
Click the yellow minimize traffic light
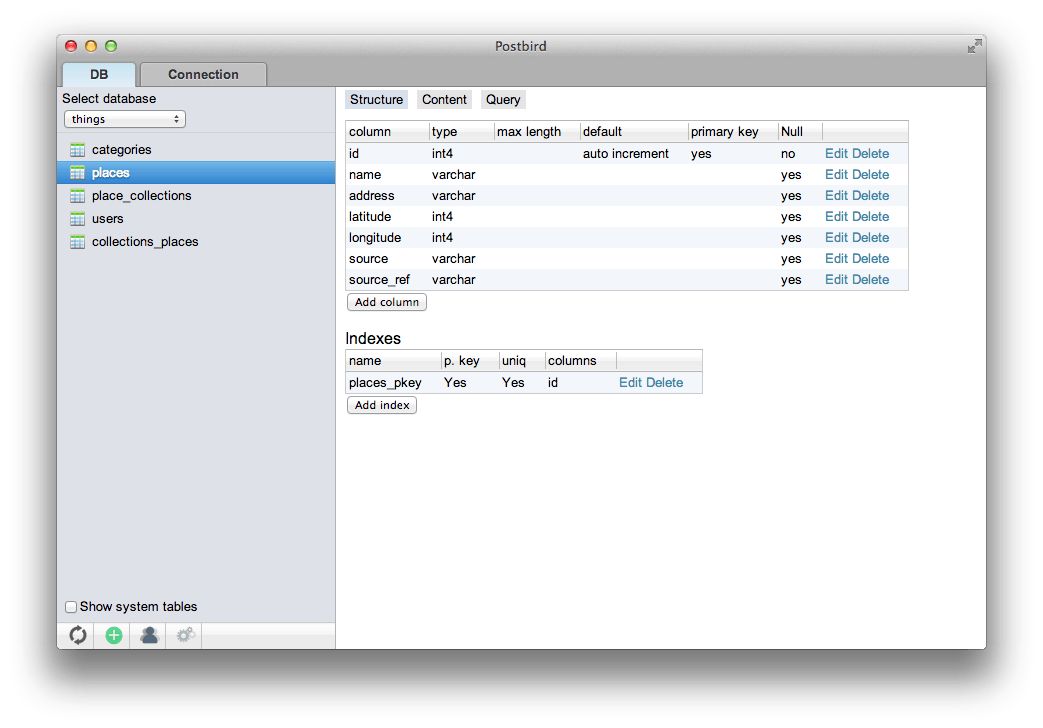[91, 45]
